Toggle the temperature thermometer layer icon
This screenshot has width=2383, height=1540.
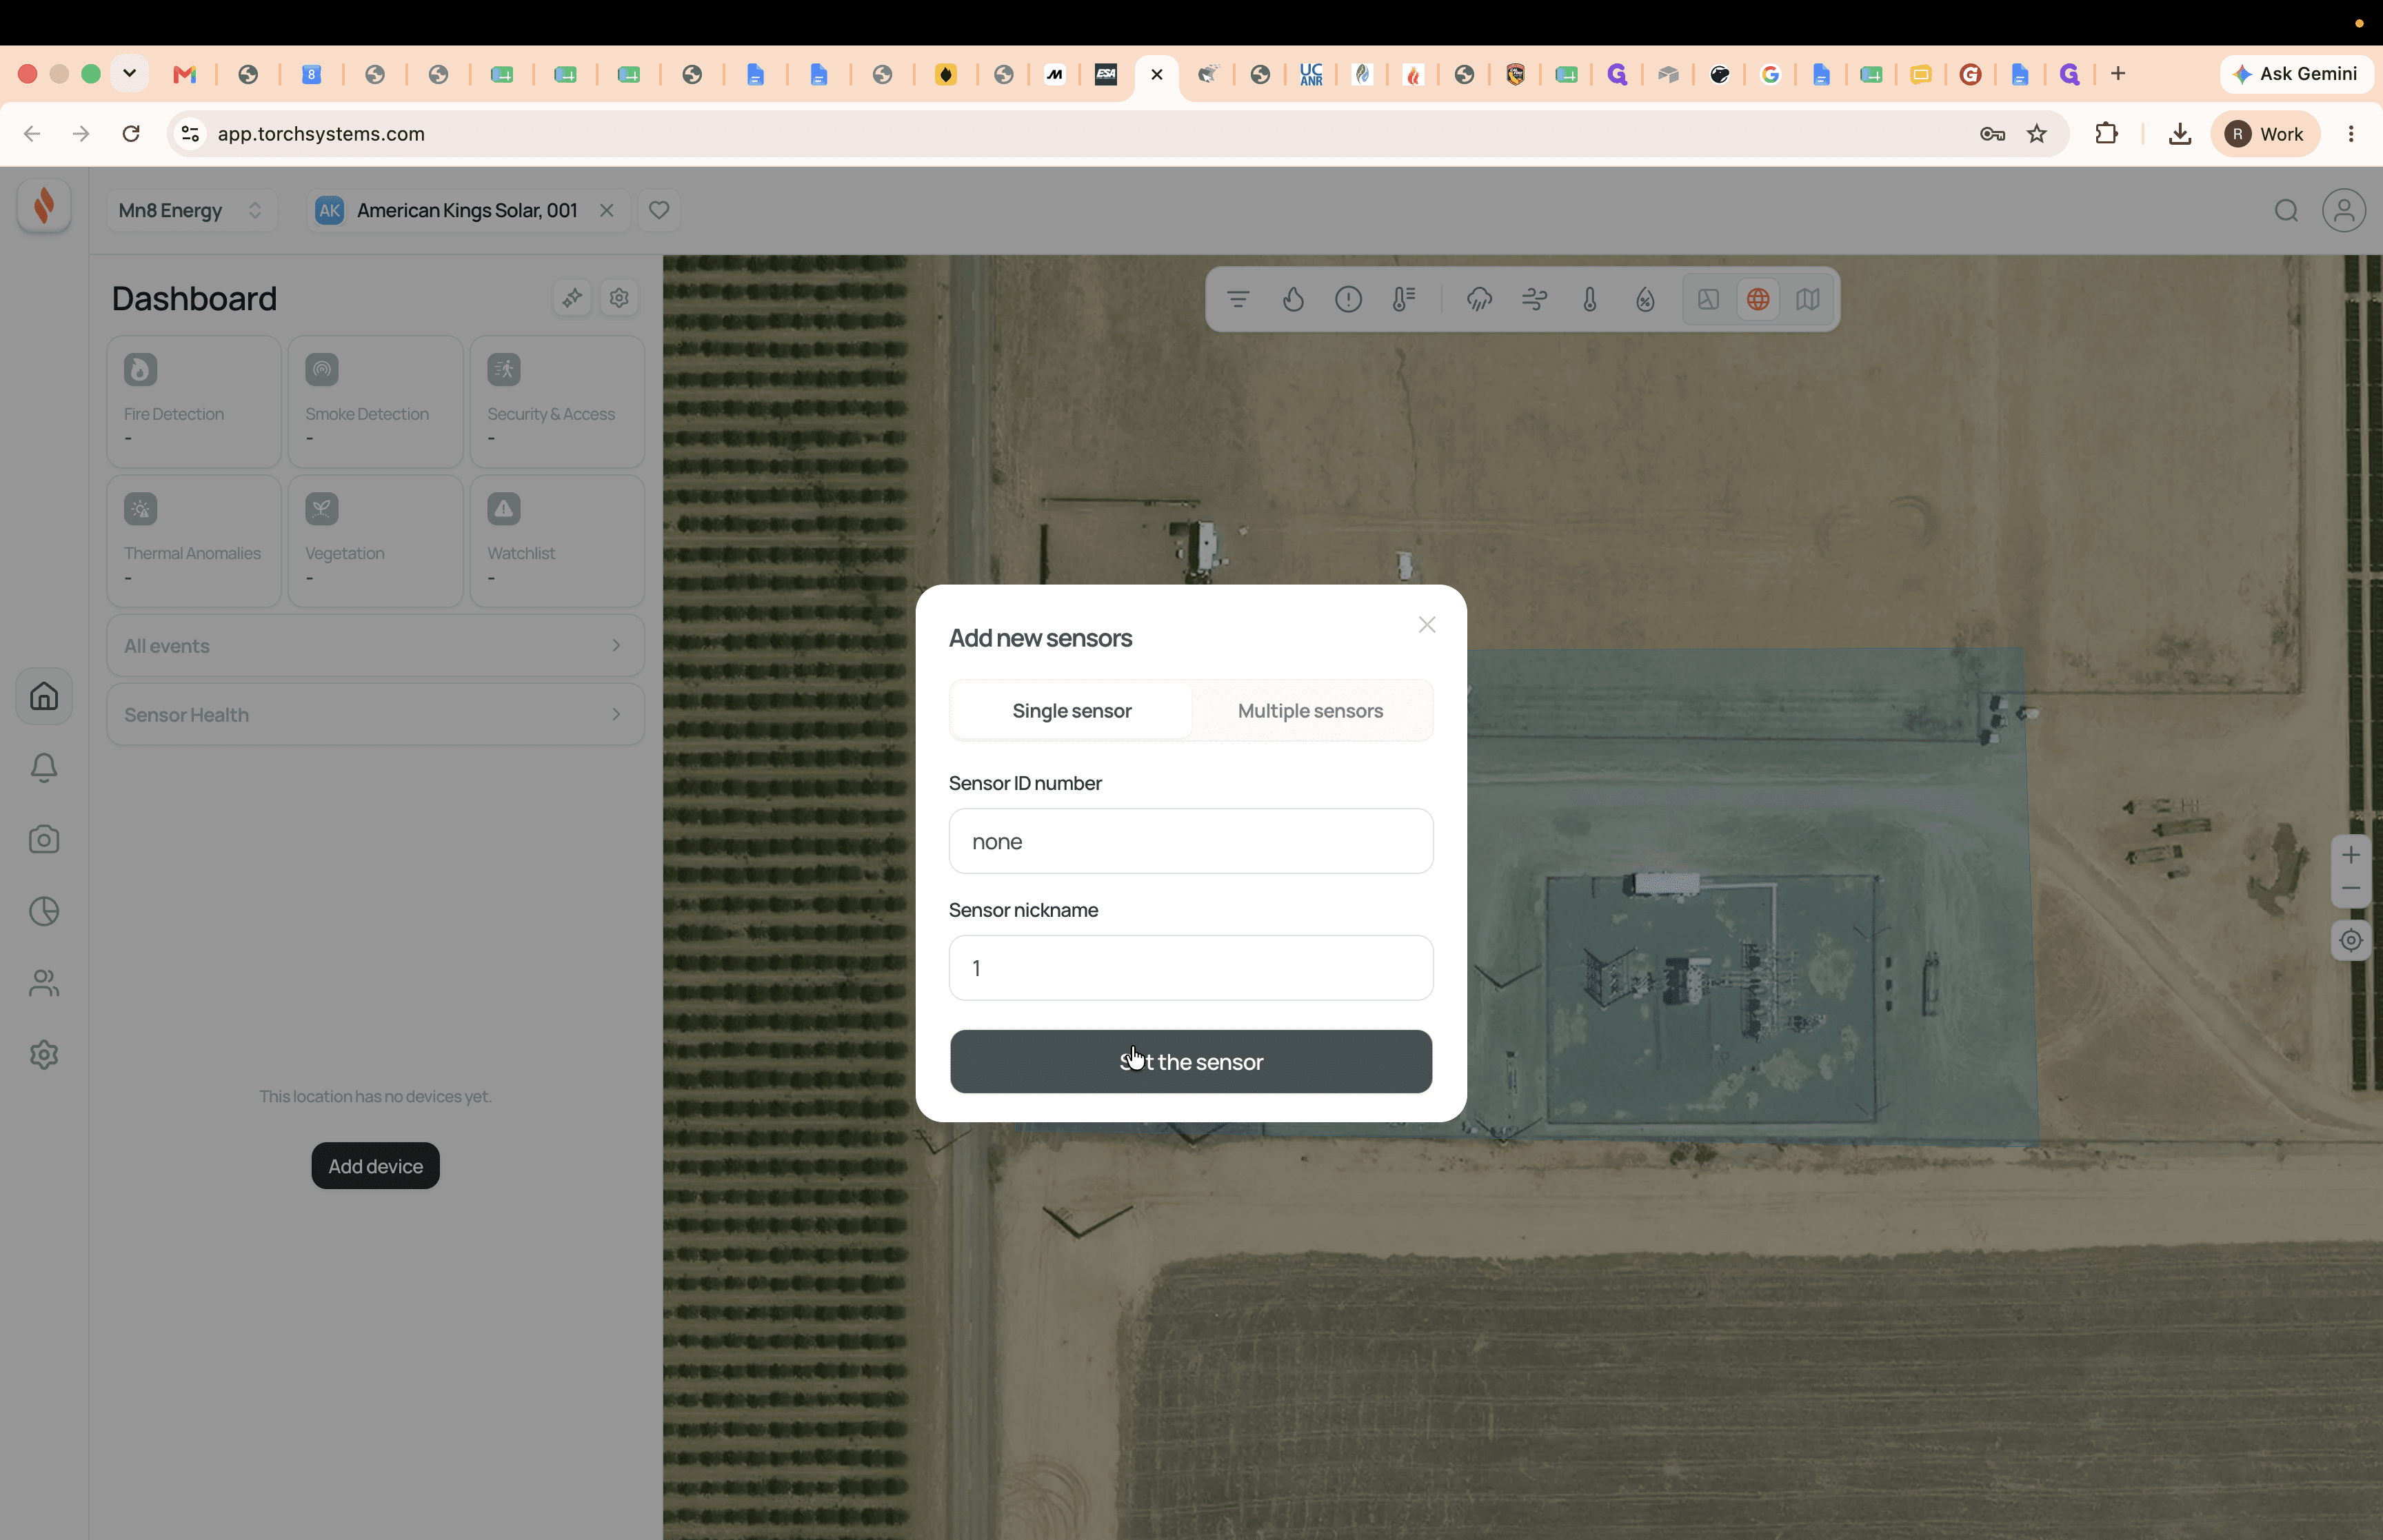click(x=1590, y=299)
